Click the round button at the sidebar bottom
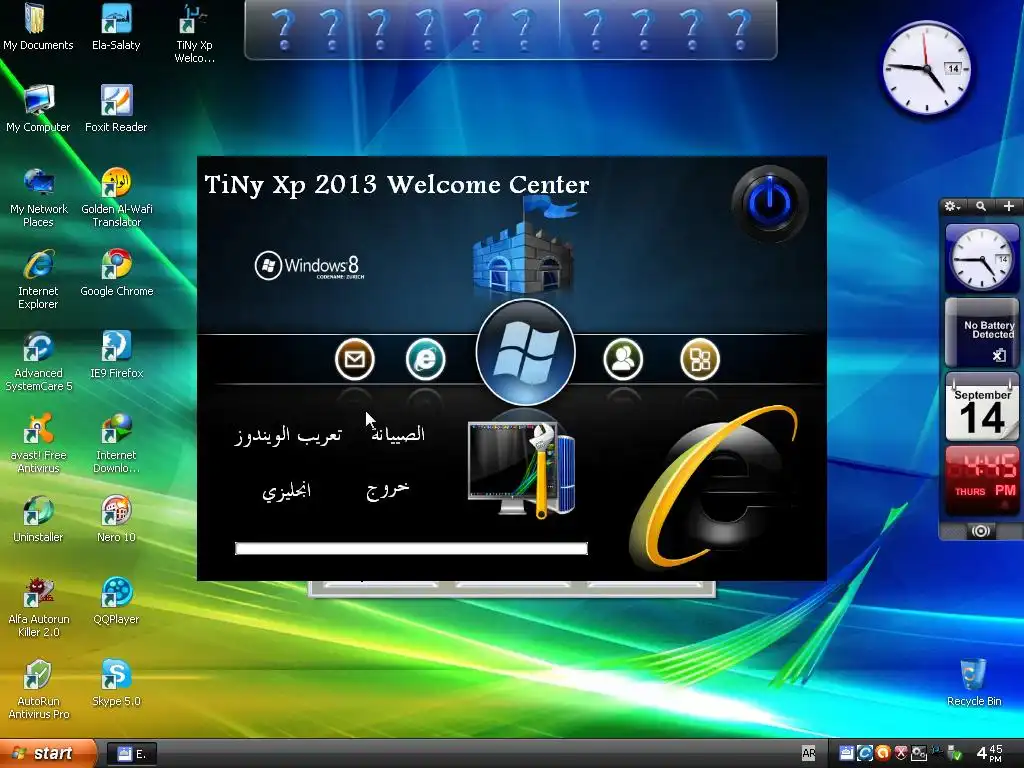This screenshot has height=768, width=1024. pos(981,531)
